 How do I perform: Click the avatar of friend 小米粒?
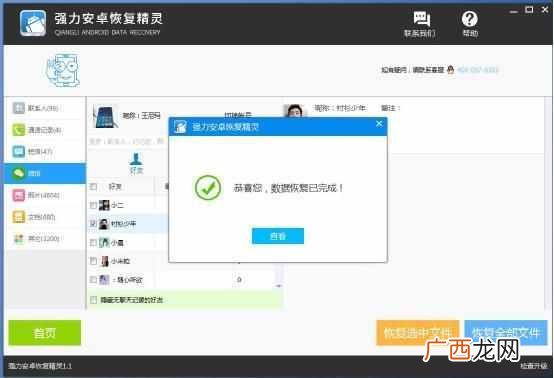pos(105,261)
